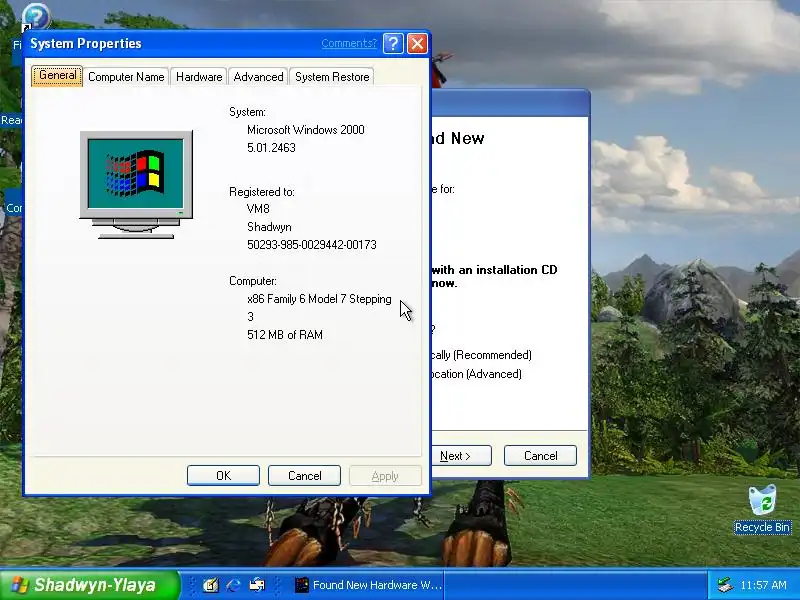The width and height of the screenshot is (800, 600).
Task: Click the registered name VM8
Action: tap(258, 209)
